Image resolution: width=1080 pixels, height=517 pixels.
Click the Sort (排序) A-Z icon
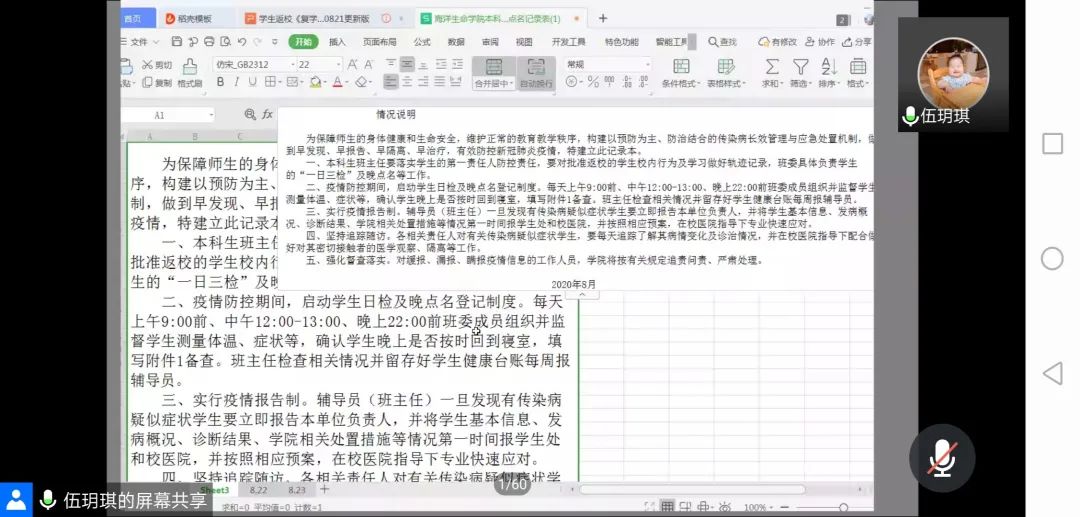coord(828,67)
